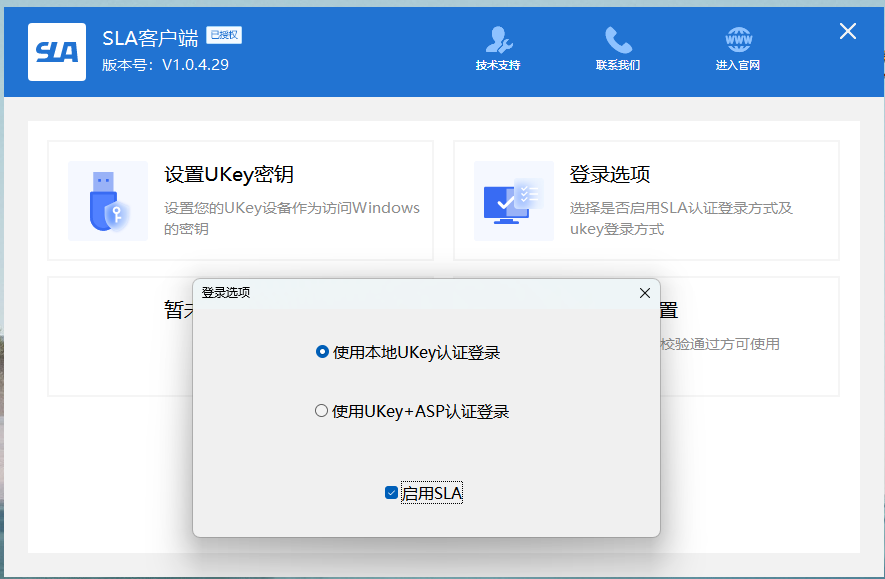The image size is (885, 579).
Task: Click the 登录选项 monitor checklist icon
Action: [514, 201]
